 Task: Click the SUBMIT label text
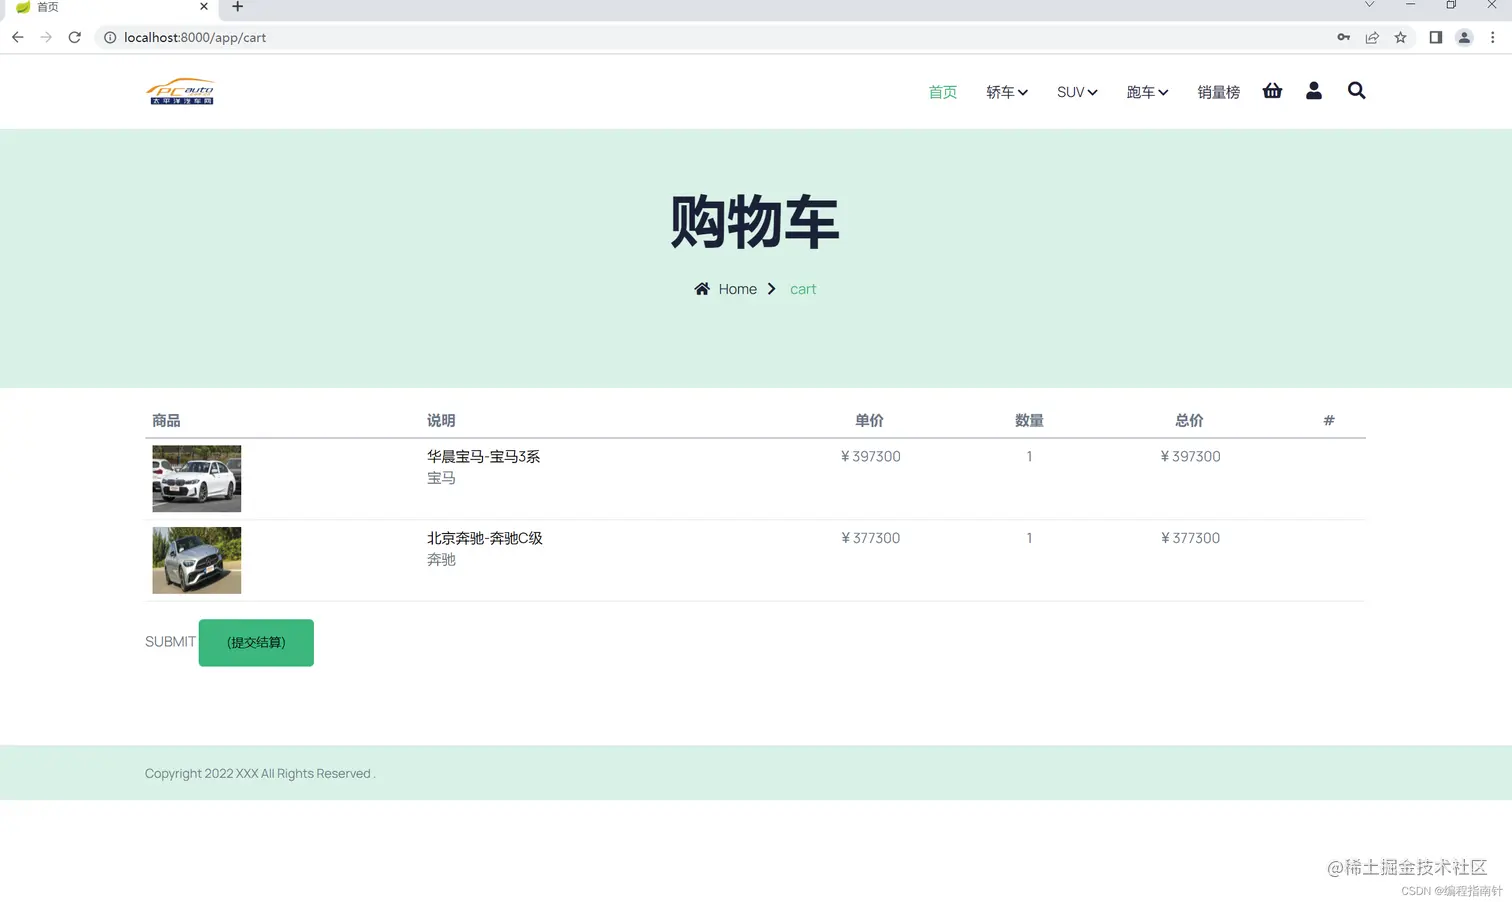[170, 642]
